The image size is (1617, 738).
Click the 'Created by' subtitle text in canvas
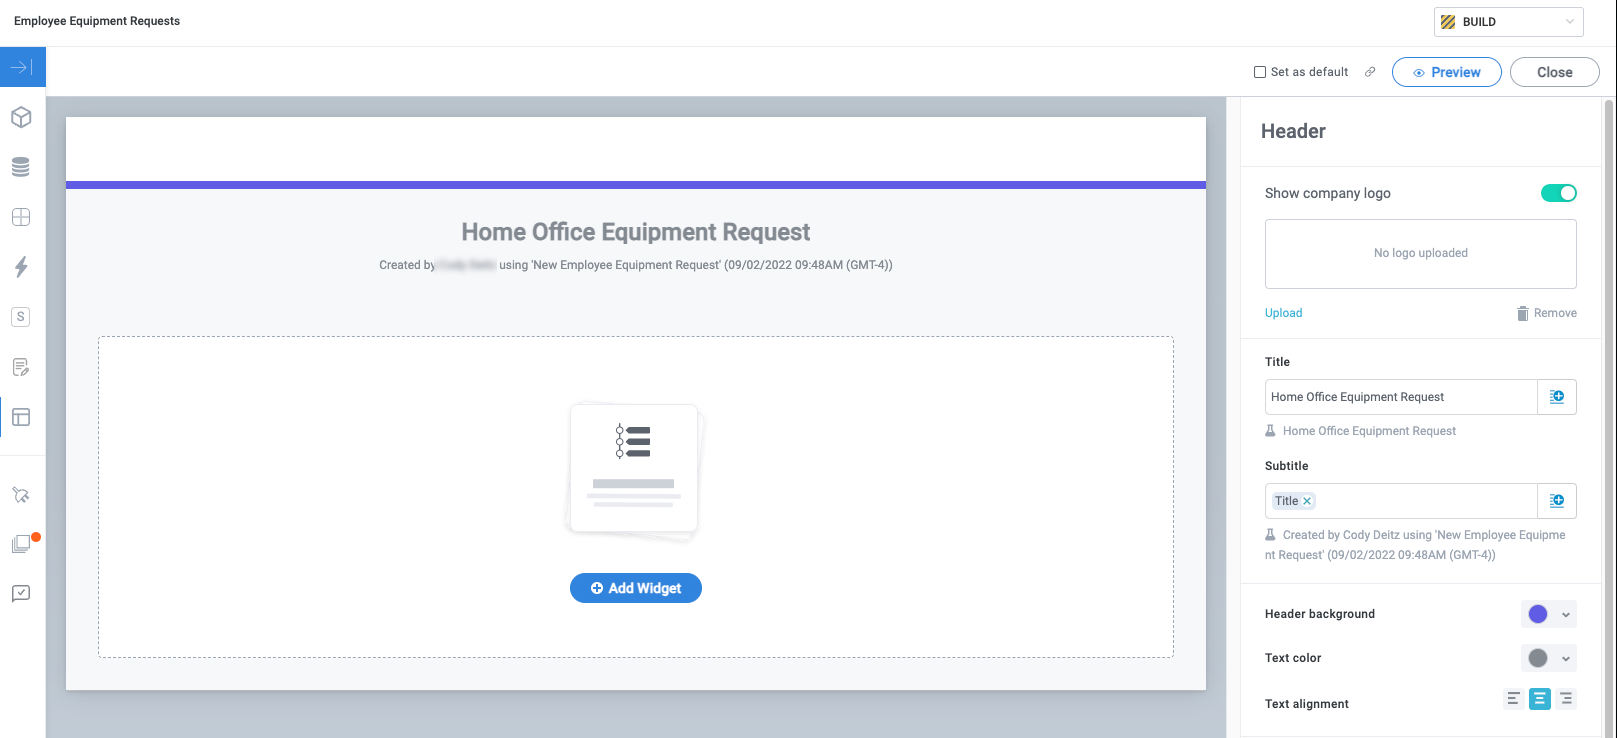point(636,265)
